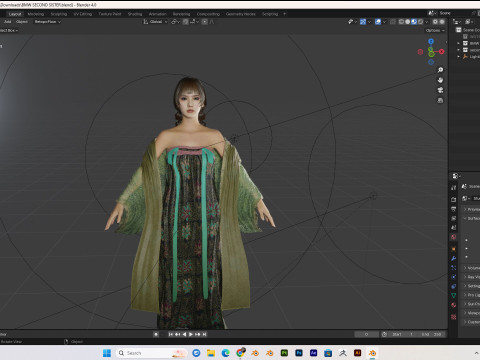Switch to the Texture Paint workspace tab
The width and height of the screenshot is (480, 360).
click(x=110, y=14)
